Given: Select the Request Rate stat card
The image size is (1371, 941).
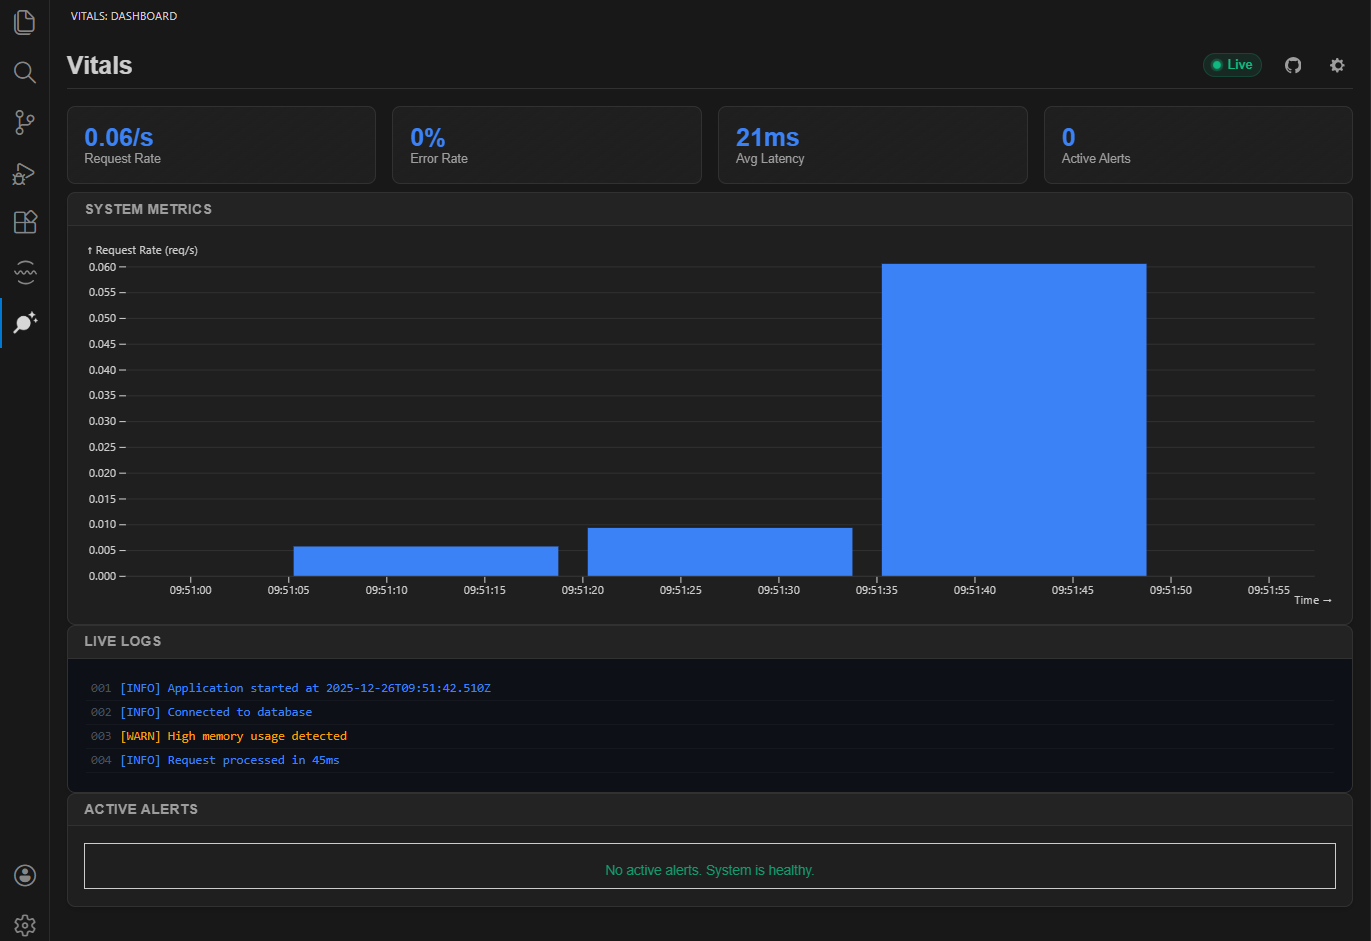Looking at the screenshot, I should (x=221, y=144).
